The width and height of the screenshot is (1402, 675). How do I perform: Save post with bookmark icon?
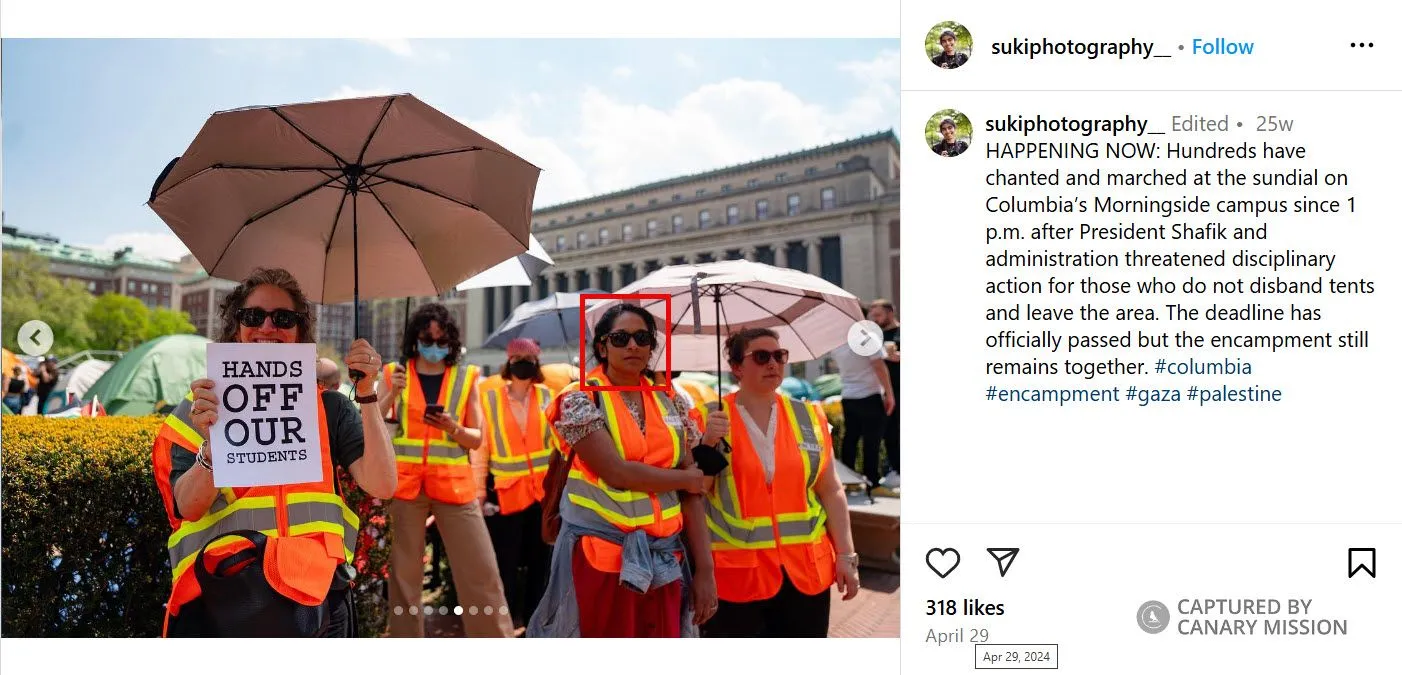click(1361, 563)
